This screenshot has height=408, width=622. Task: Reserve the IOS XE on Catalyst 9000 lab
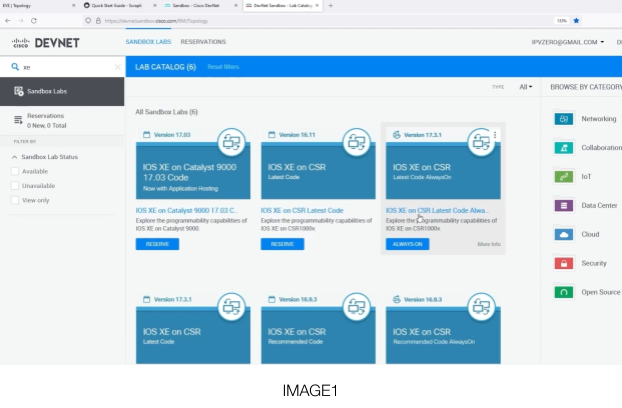pos(157,244)
